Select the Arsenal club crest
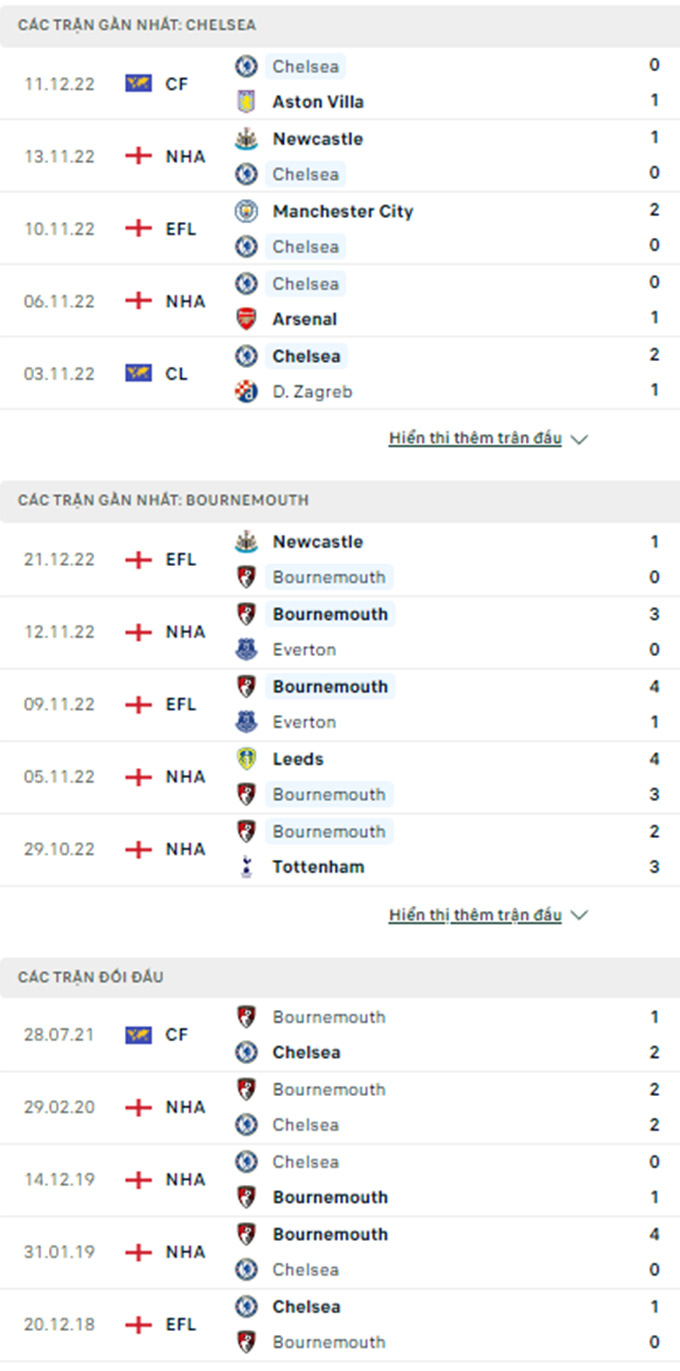The width and height of the screenshot is (680, 1371). [x=246, y=319]
